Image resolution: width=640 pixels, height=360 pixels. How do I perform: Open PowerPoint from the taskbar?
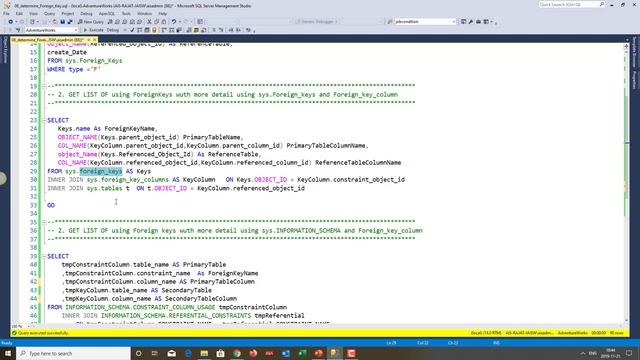point(318,353)
